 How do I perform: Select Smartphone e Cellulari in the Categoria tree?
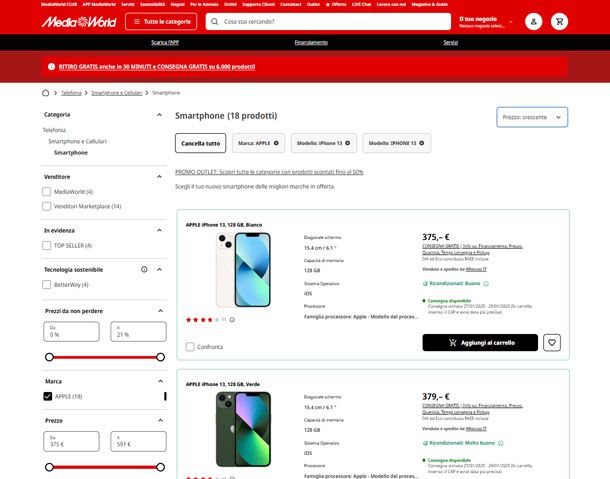77,141
